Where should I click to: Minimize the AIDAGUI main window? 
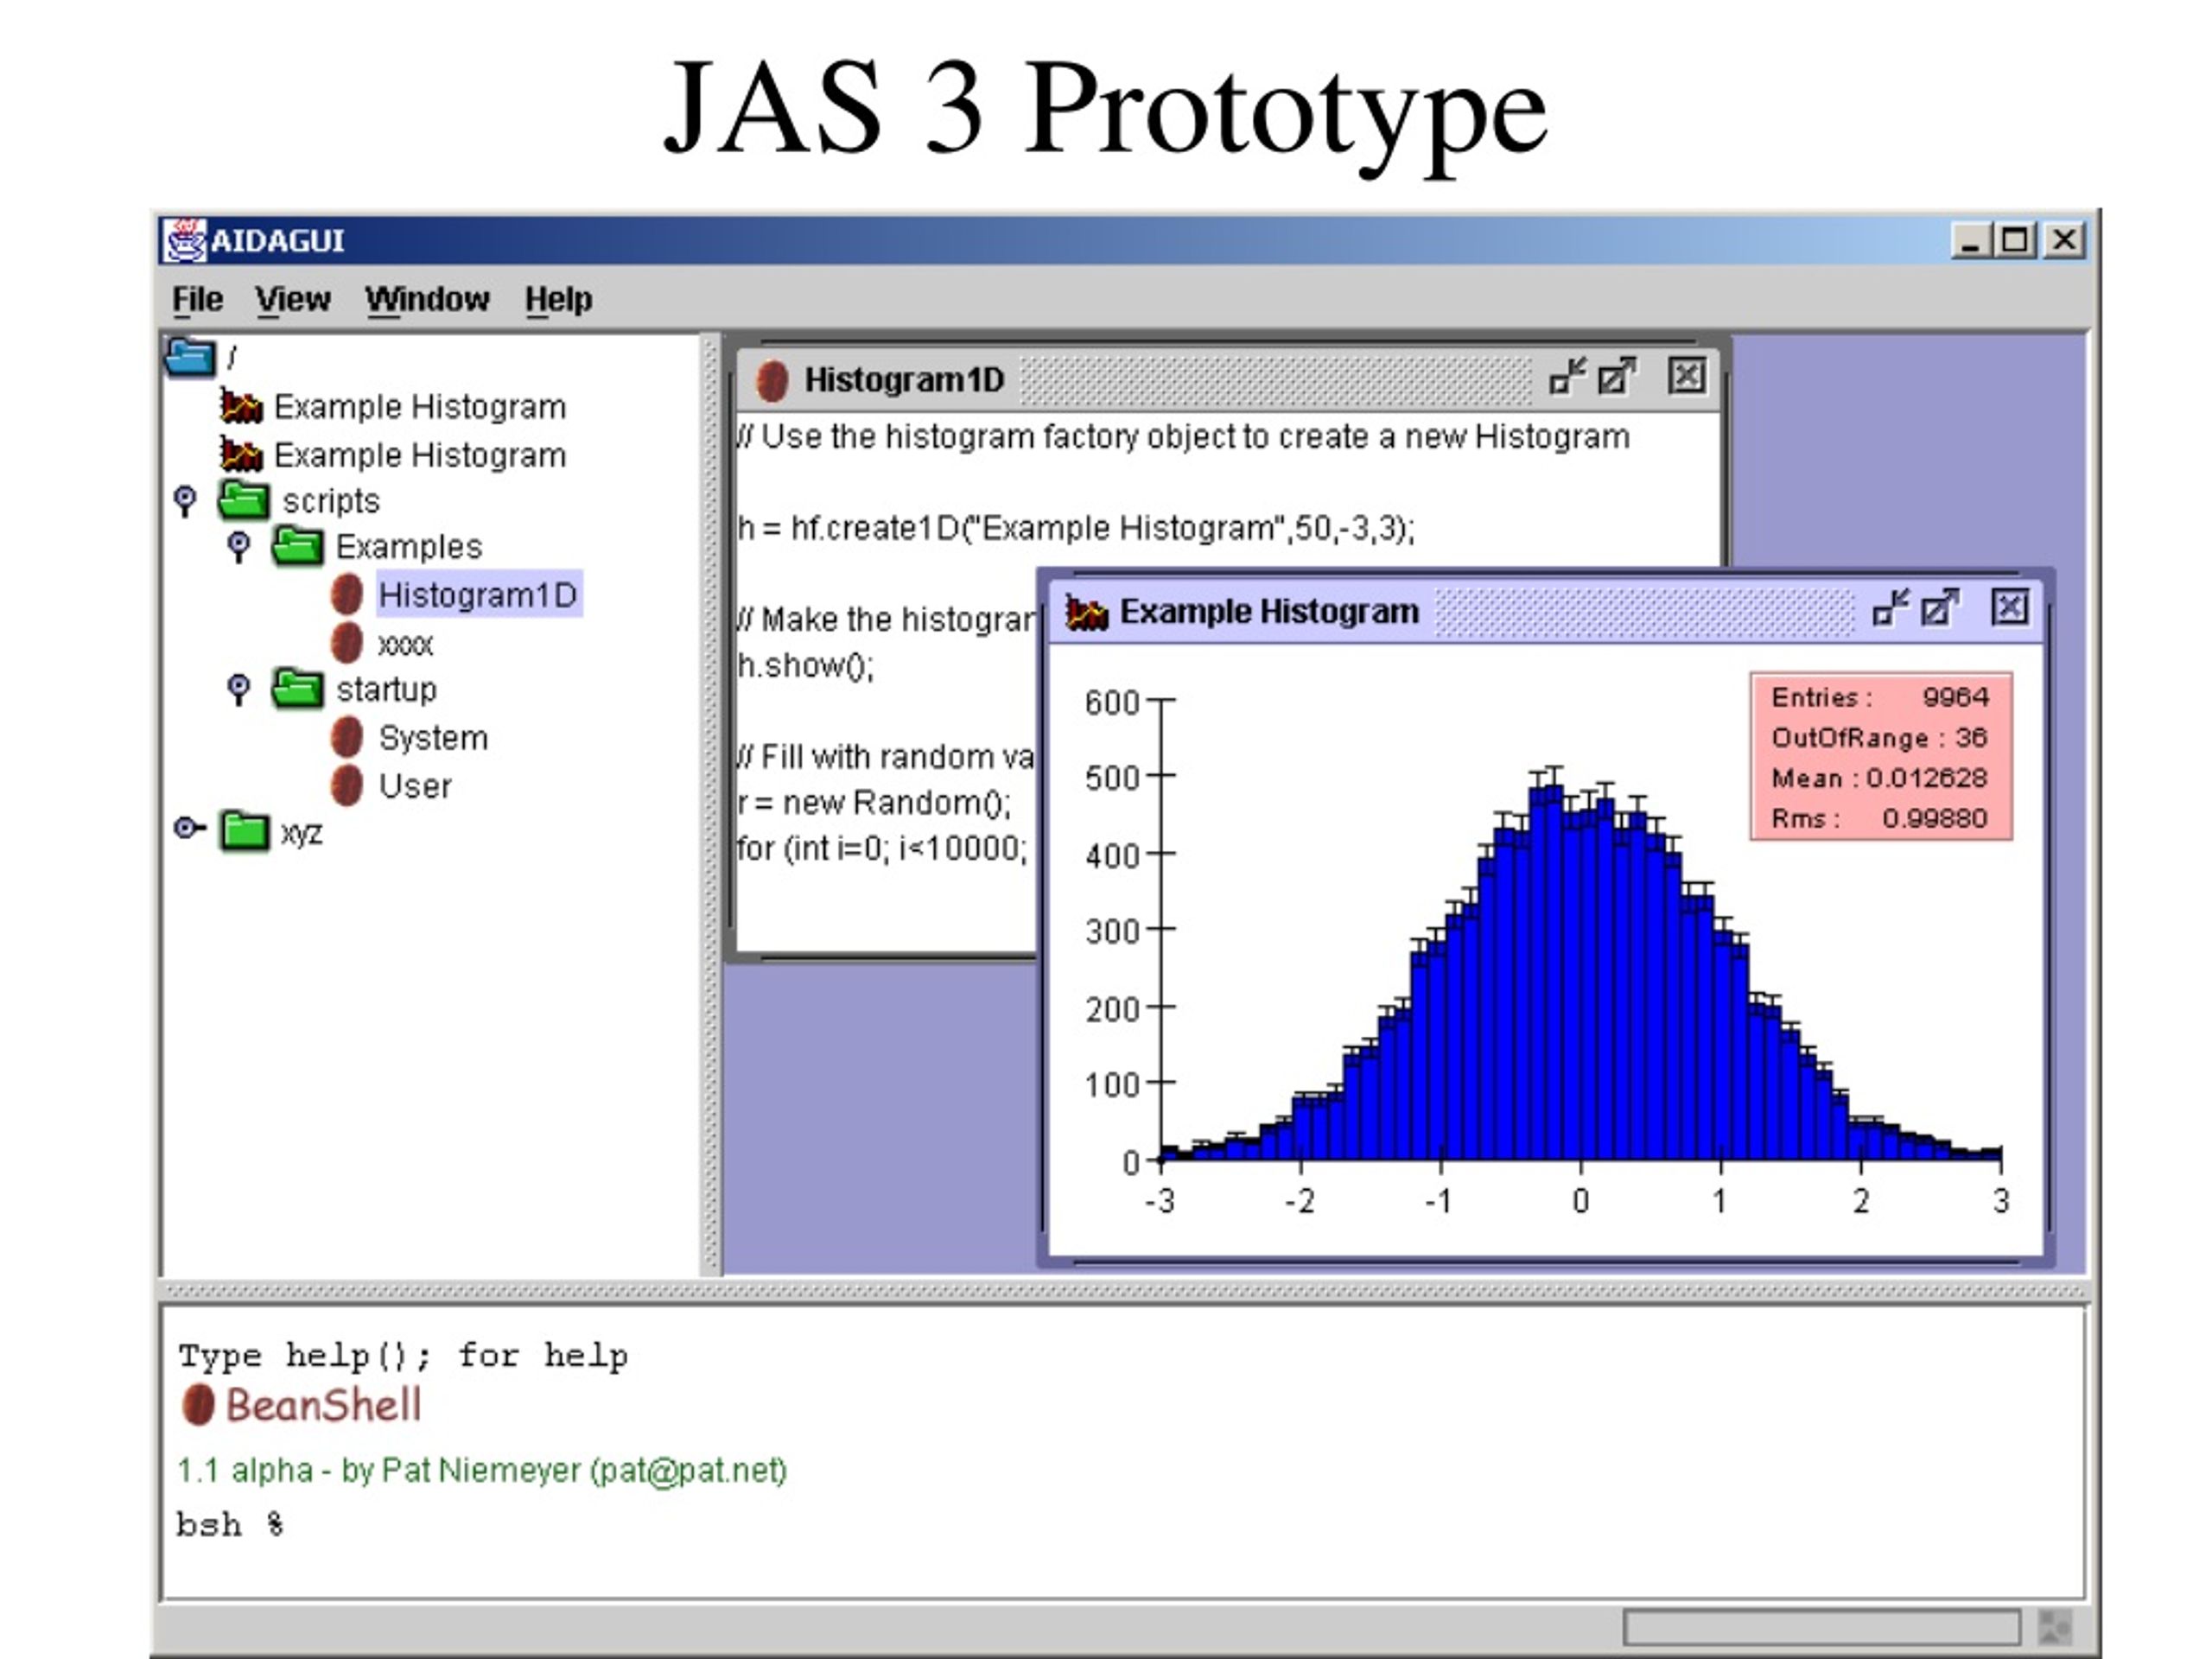point(1969,241)
